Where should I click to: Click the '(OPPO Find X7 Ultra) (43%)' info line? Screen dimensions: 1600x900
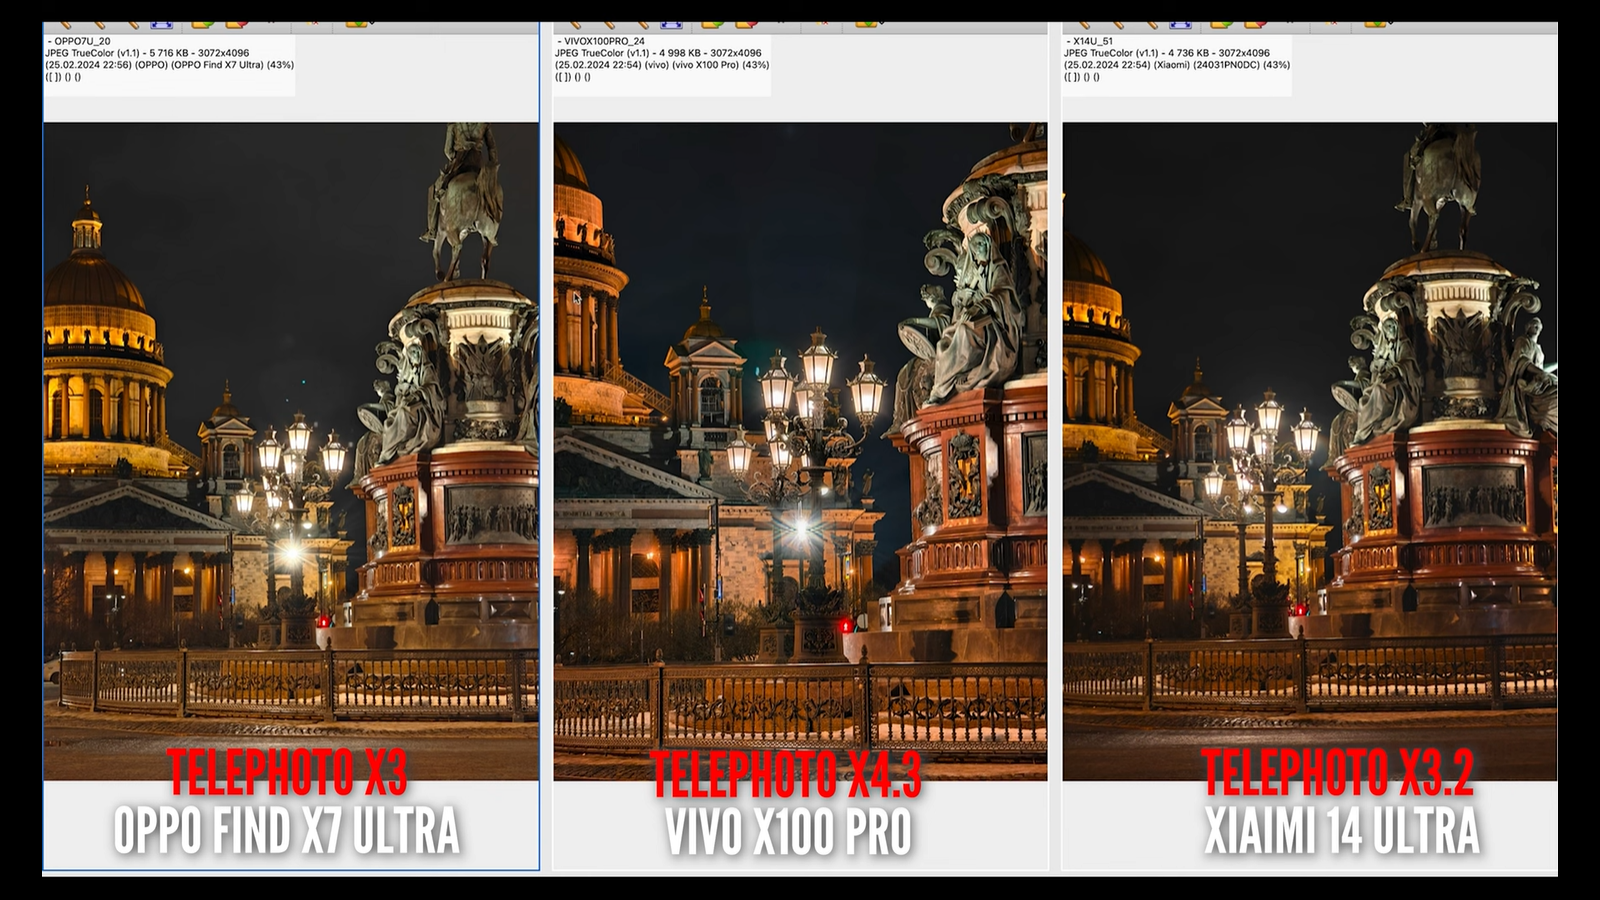169,65
